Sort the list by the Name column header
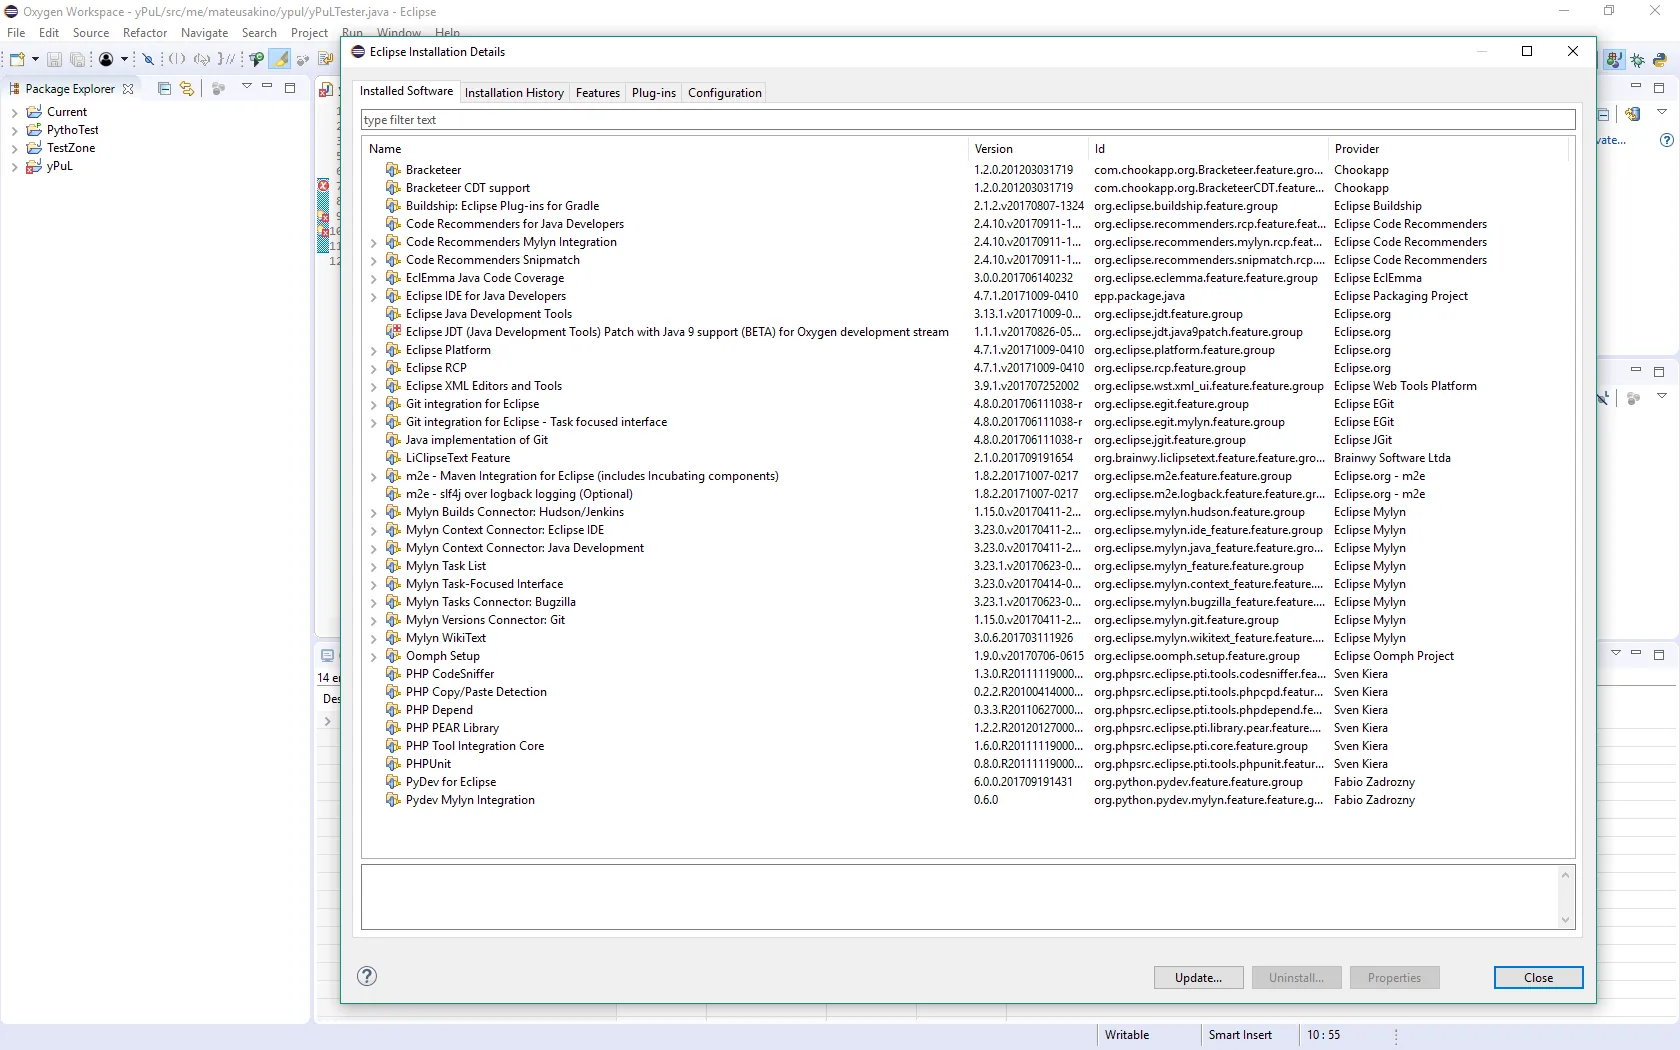1680x1050 pixels. click(665, 149)
